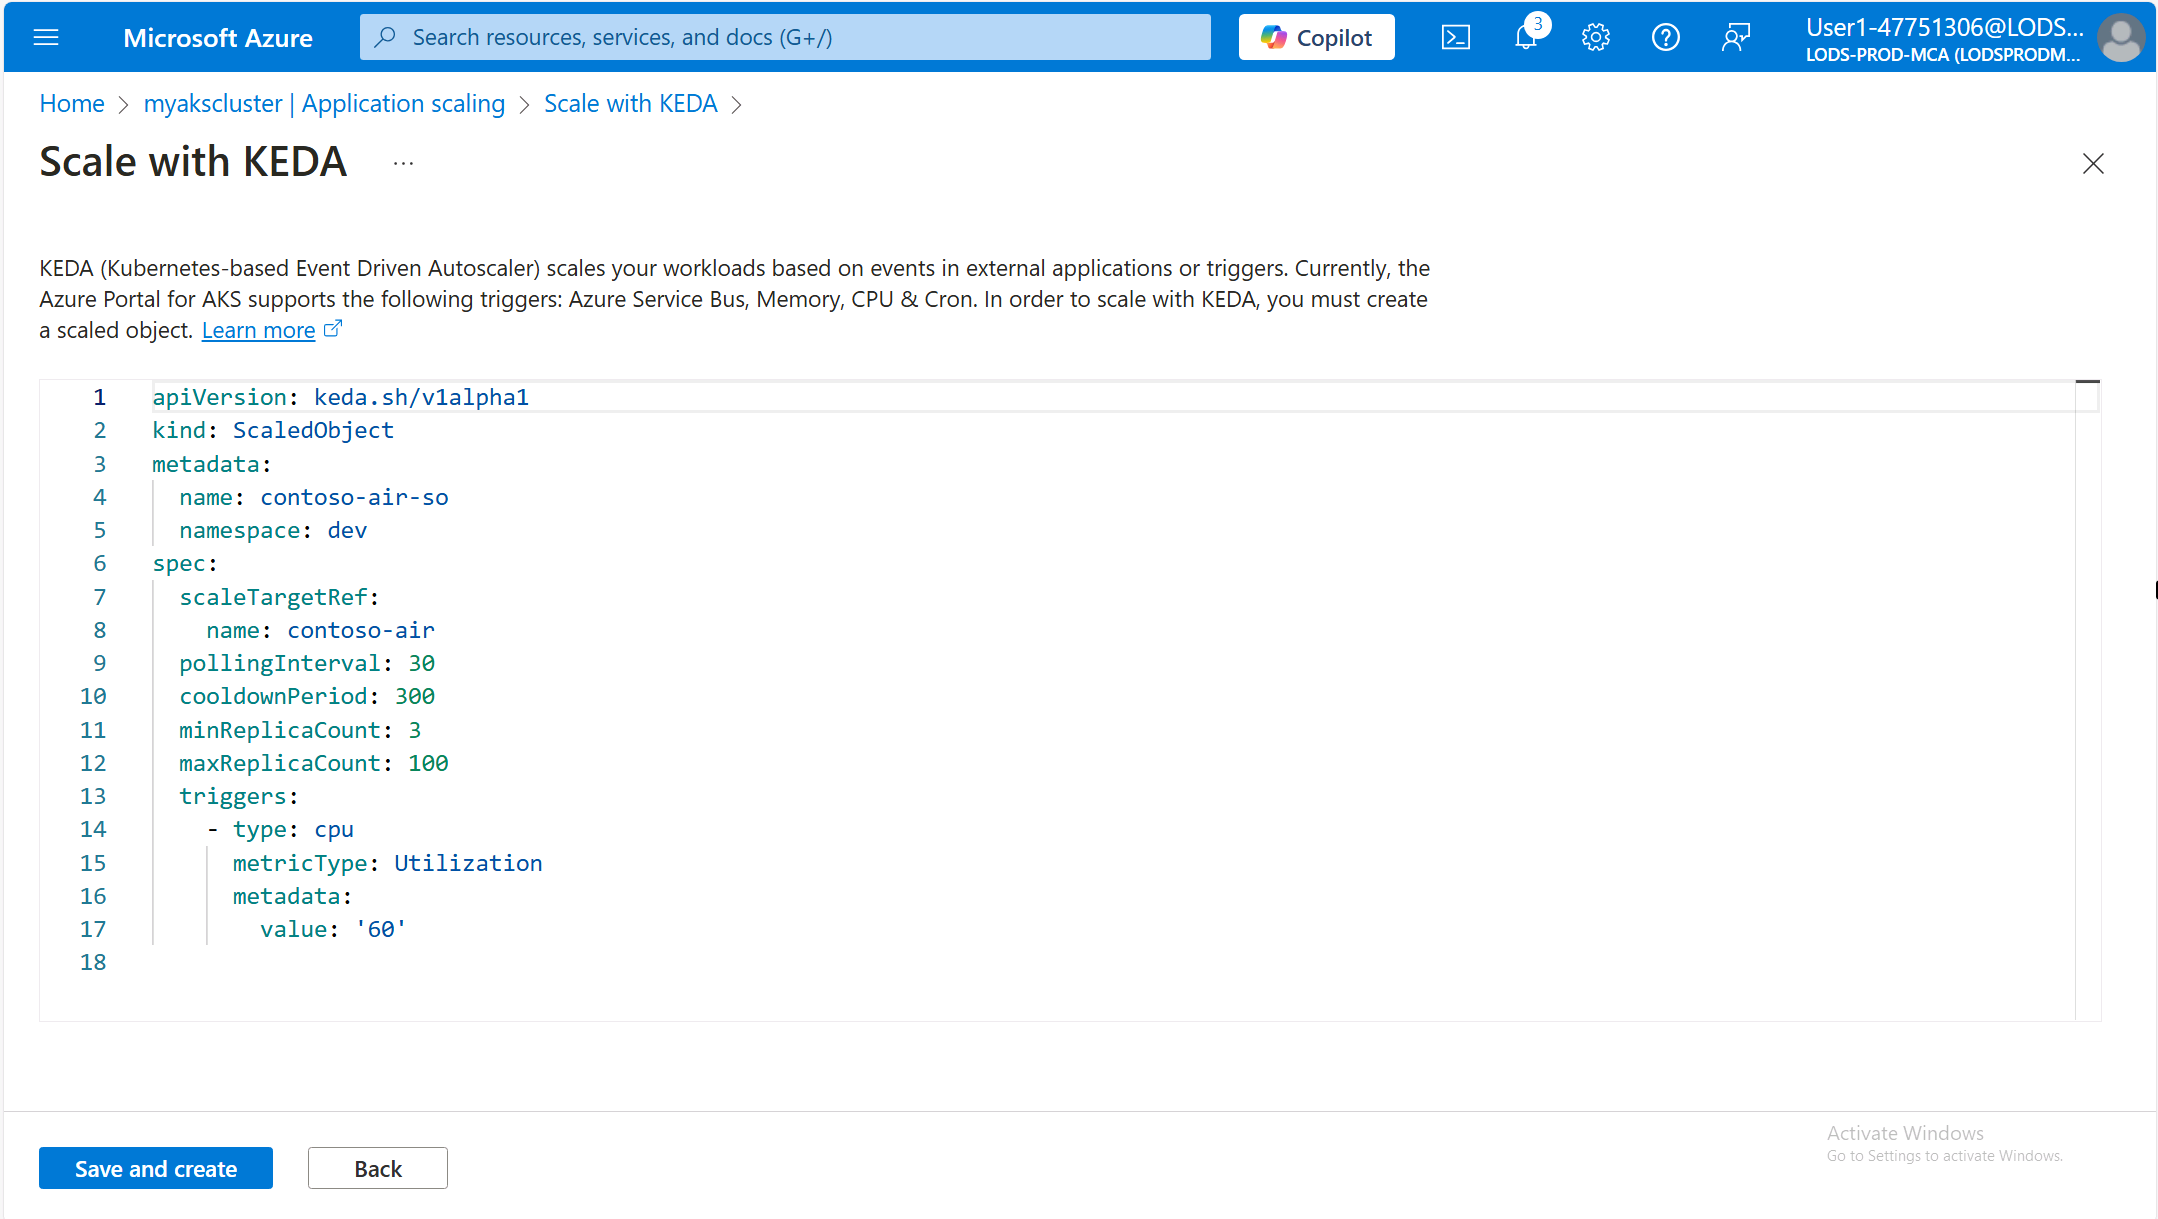Click the Learn more external link
Viewport: 2158px width, 1219px height.
tap(271, 329)
